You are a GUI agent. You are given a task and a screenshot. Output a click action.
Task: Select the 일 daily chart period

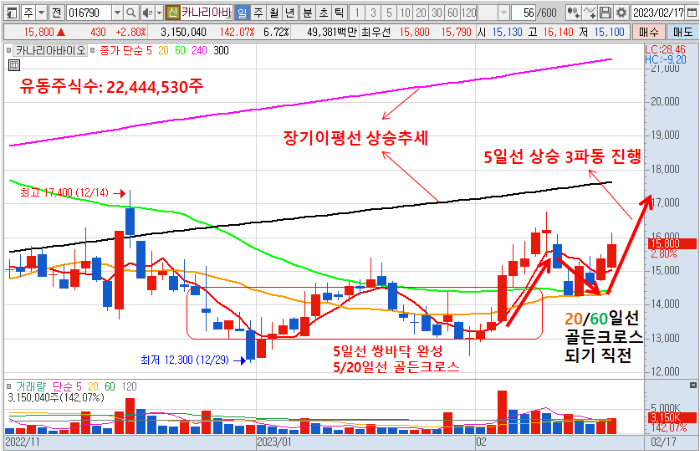tap(242, 13)
